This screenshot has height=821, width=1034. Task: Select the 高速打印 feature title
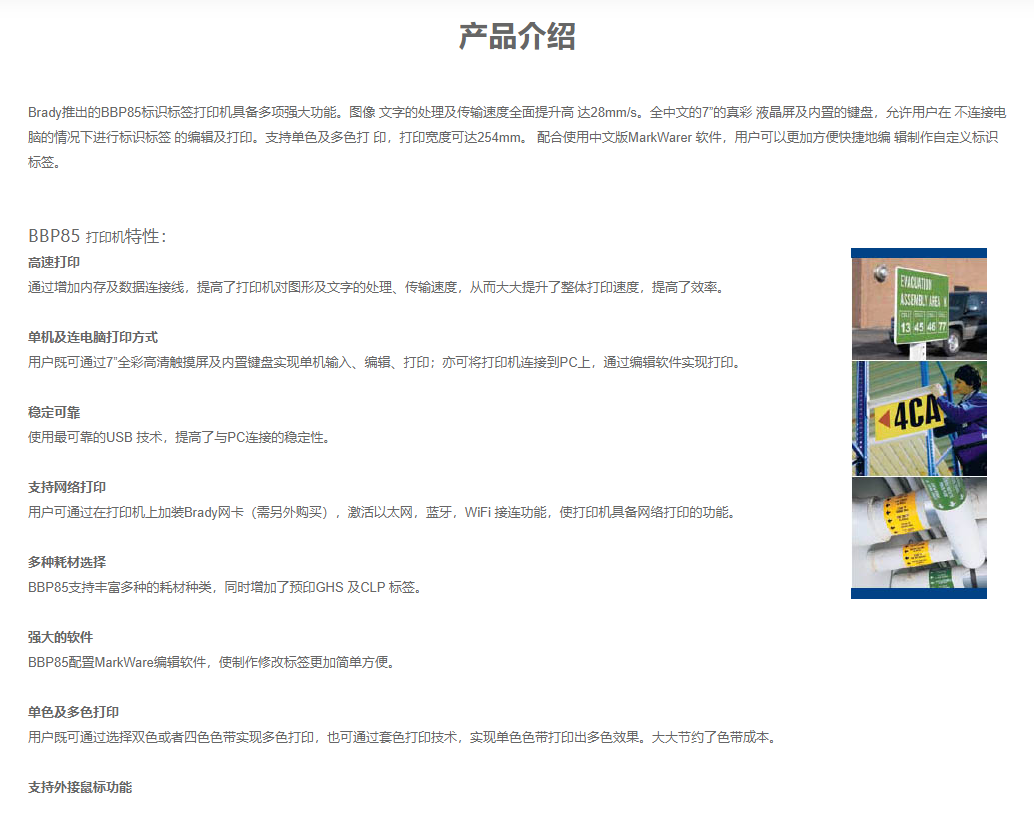tap(53, 262)
